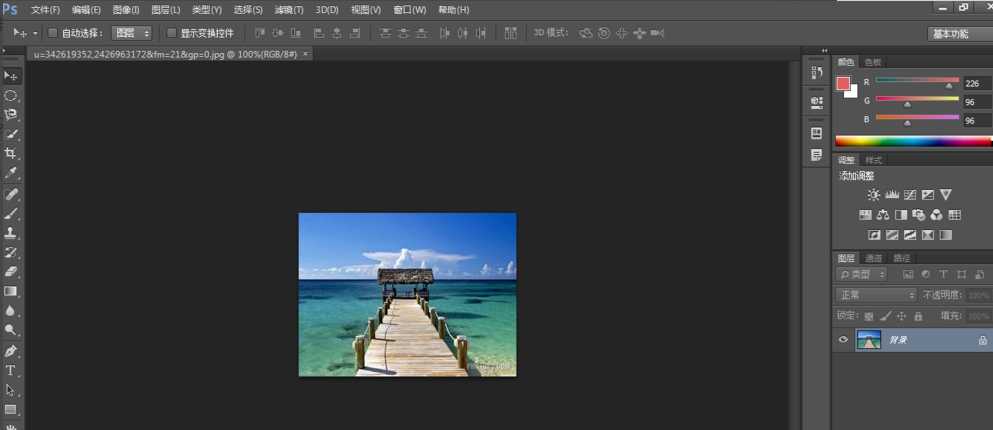Select the Eyedropper tool
The width and height of the screenshot is (993, 430).
(11, 174)
